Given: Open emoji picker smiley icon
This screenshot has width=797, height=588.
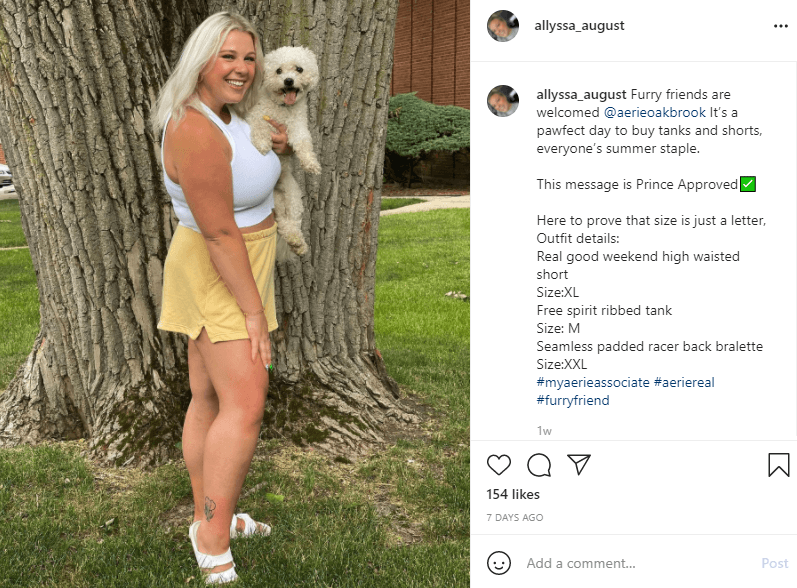Looking at the screenshot, I should [499, 563].
